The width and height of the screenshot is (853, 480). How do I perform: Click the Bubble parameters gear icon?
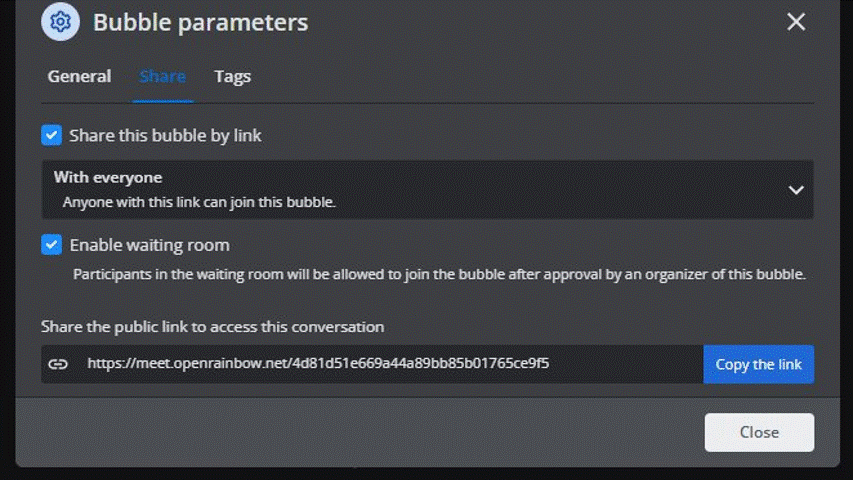tap(60, 22)
